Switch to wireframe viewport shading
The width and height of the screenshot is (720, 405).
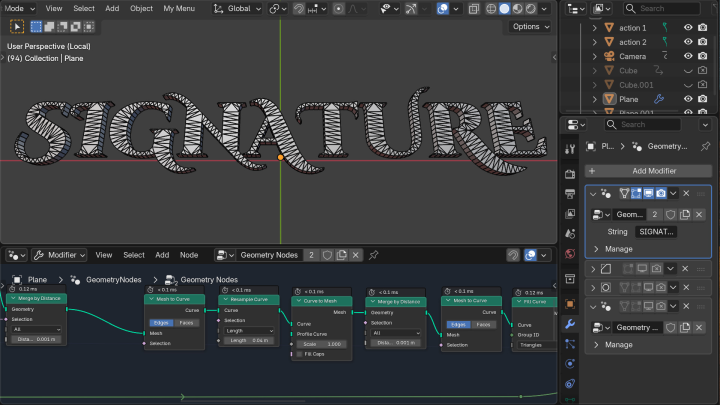(491, 8)
